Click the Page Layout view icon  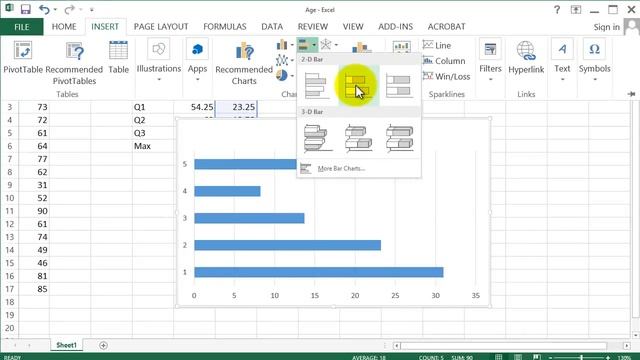(x=518, y=357)
